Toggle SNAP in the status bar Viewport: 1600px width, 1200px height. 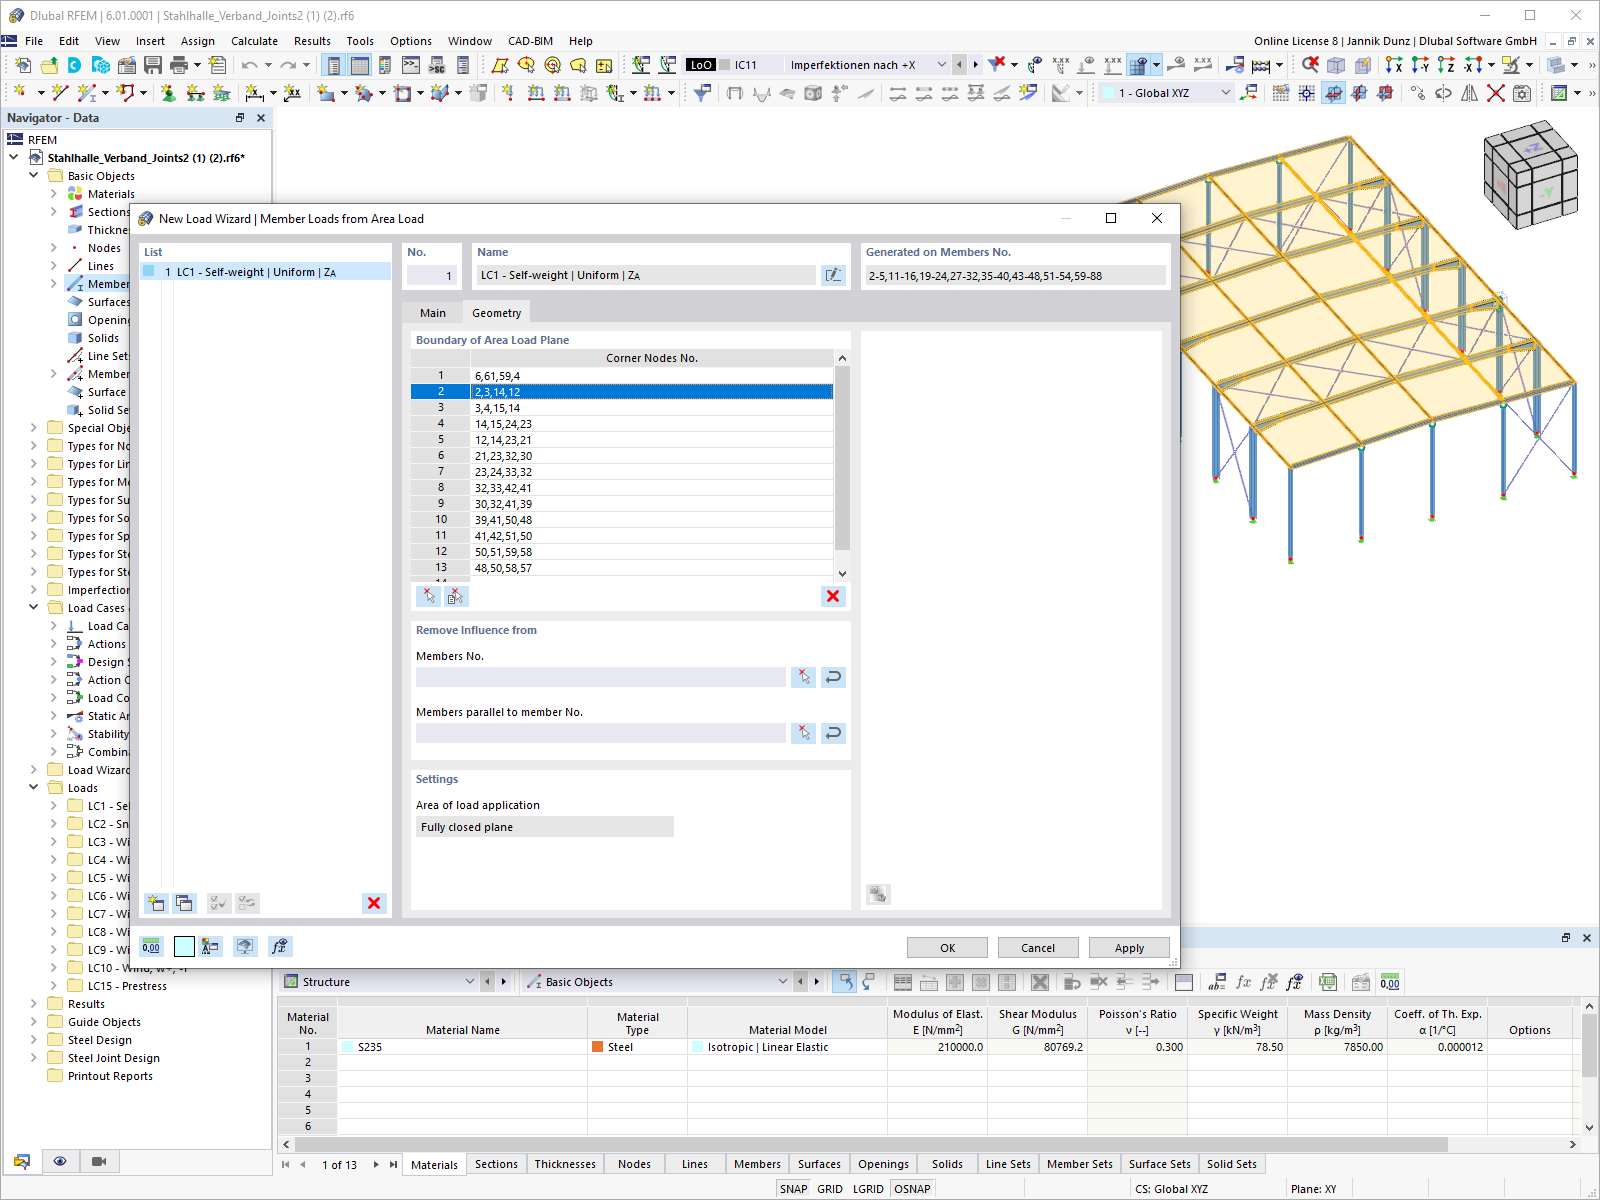pyautogui.click(x=793, y=1189)
